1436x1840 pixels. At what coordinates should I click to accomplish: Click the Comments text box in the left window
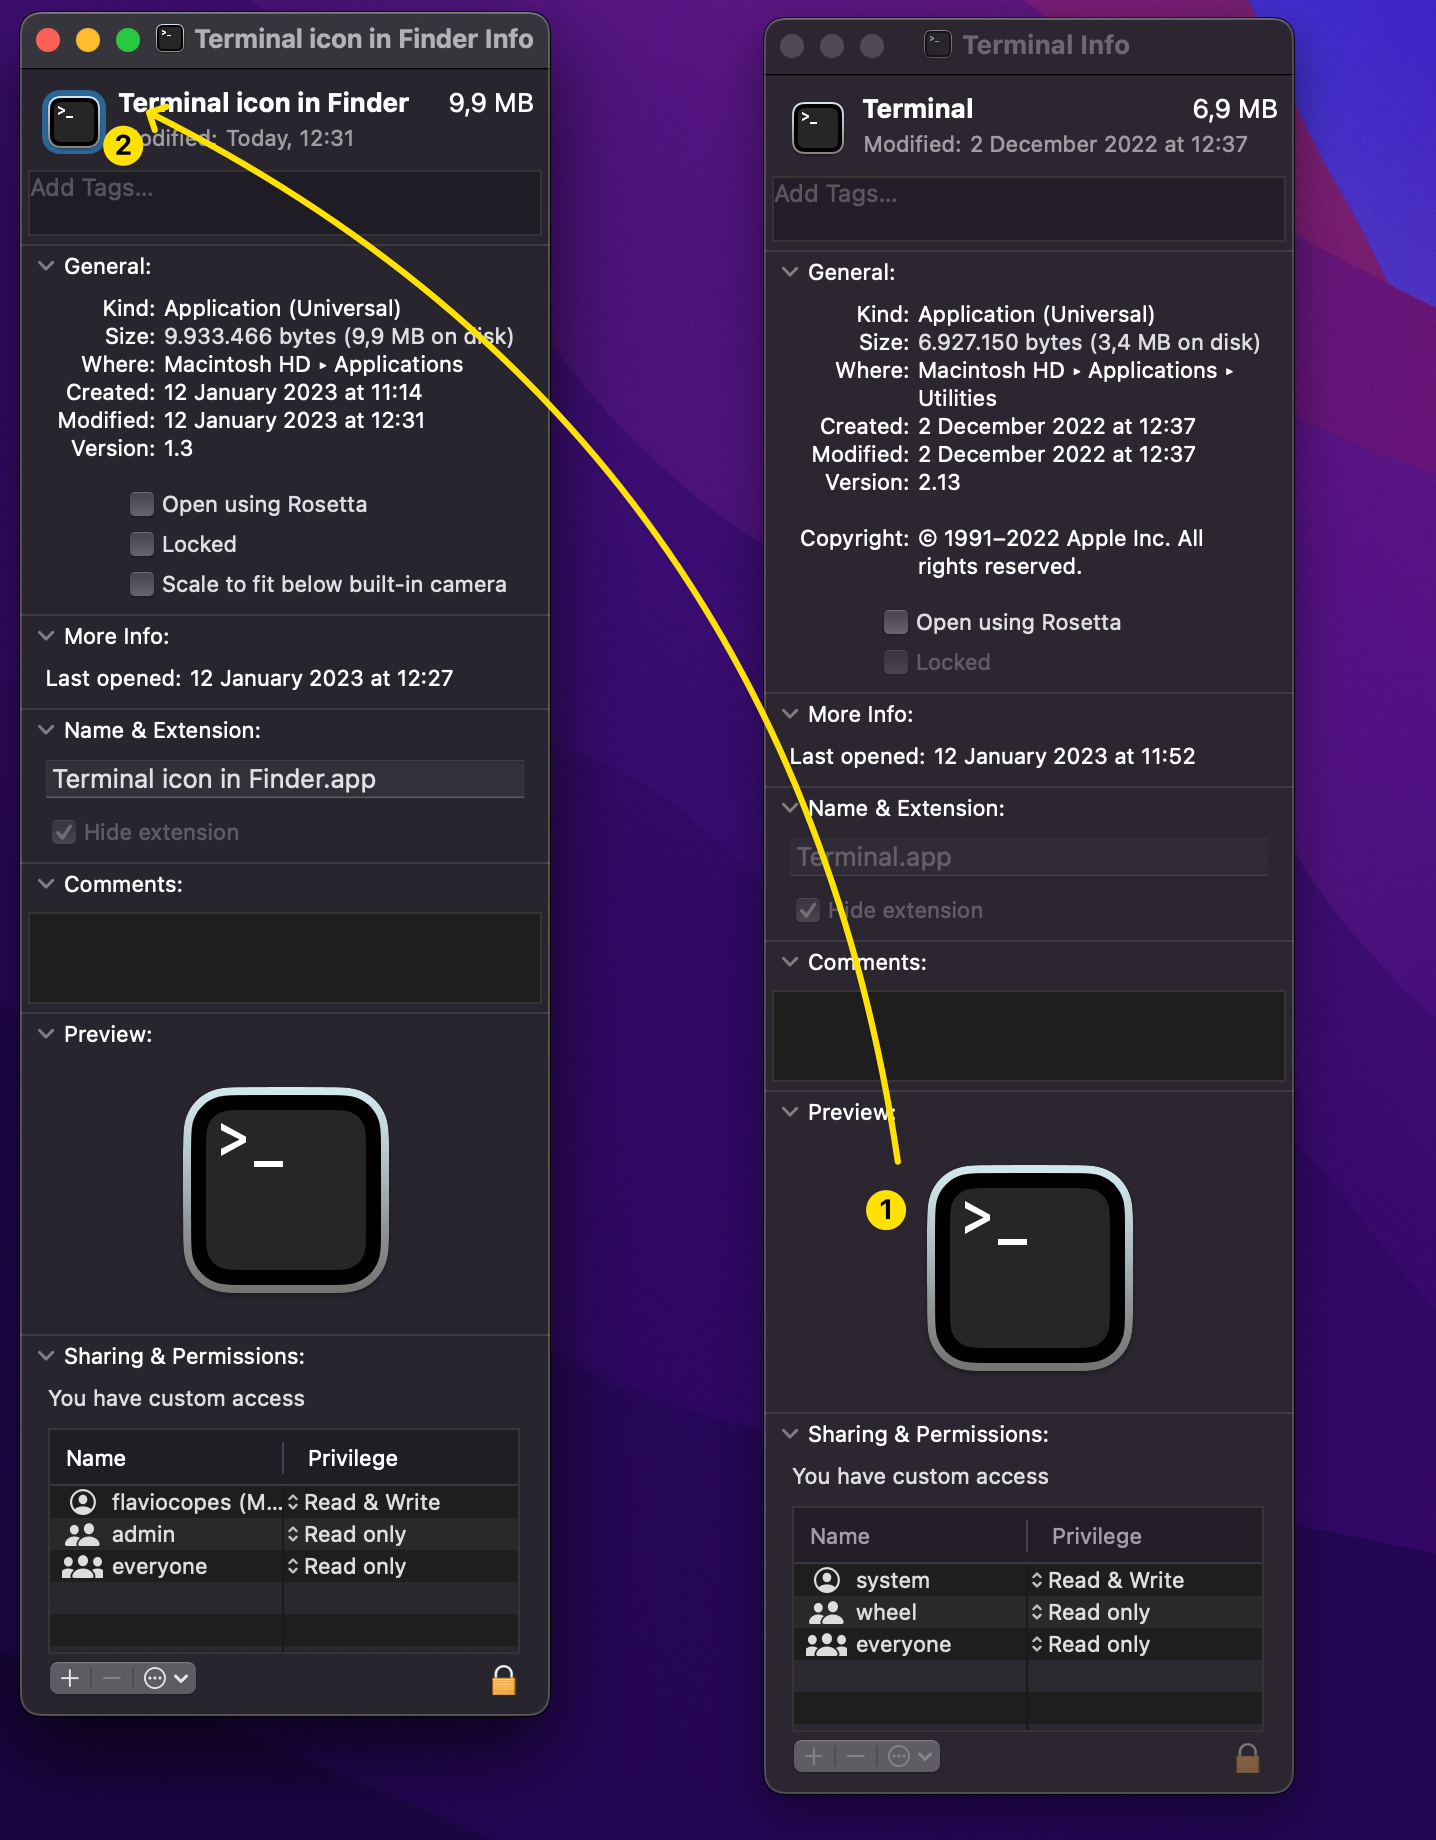pyautogui.click(x=284, y=957)
